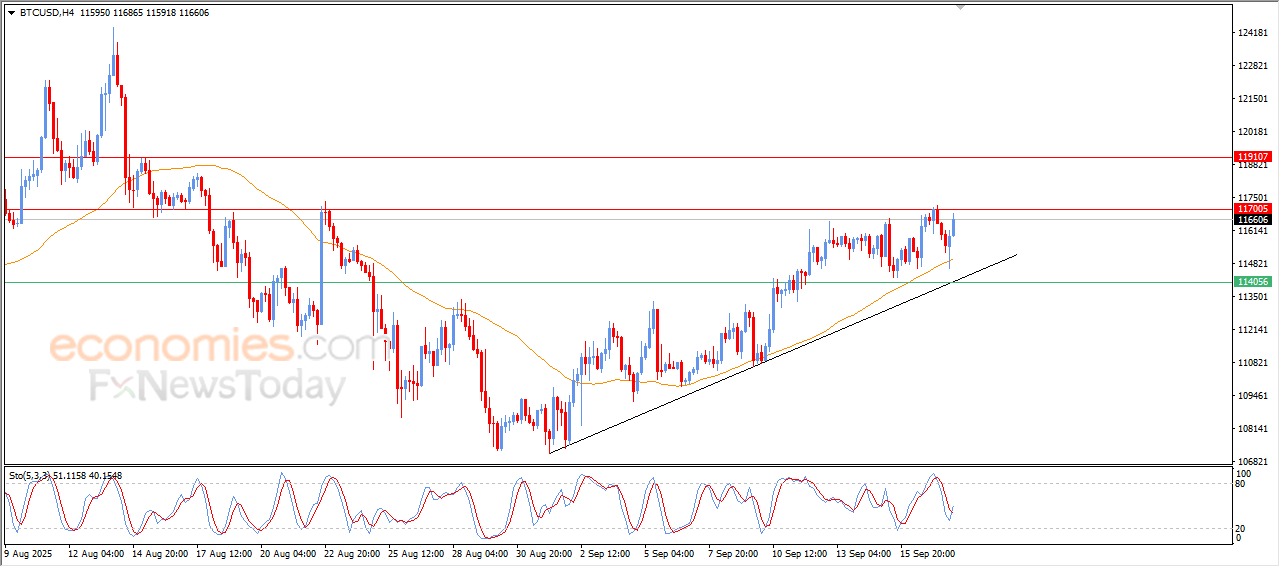Image resolution: width=1280 pixels, height=567 pixels.
Task: Click the 14 Aug 20:00 time label
Action: point(160,552)
